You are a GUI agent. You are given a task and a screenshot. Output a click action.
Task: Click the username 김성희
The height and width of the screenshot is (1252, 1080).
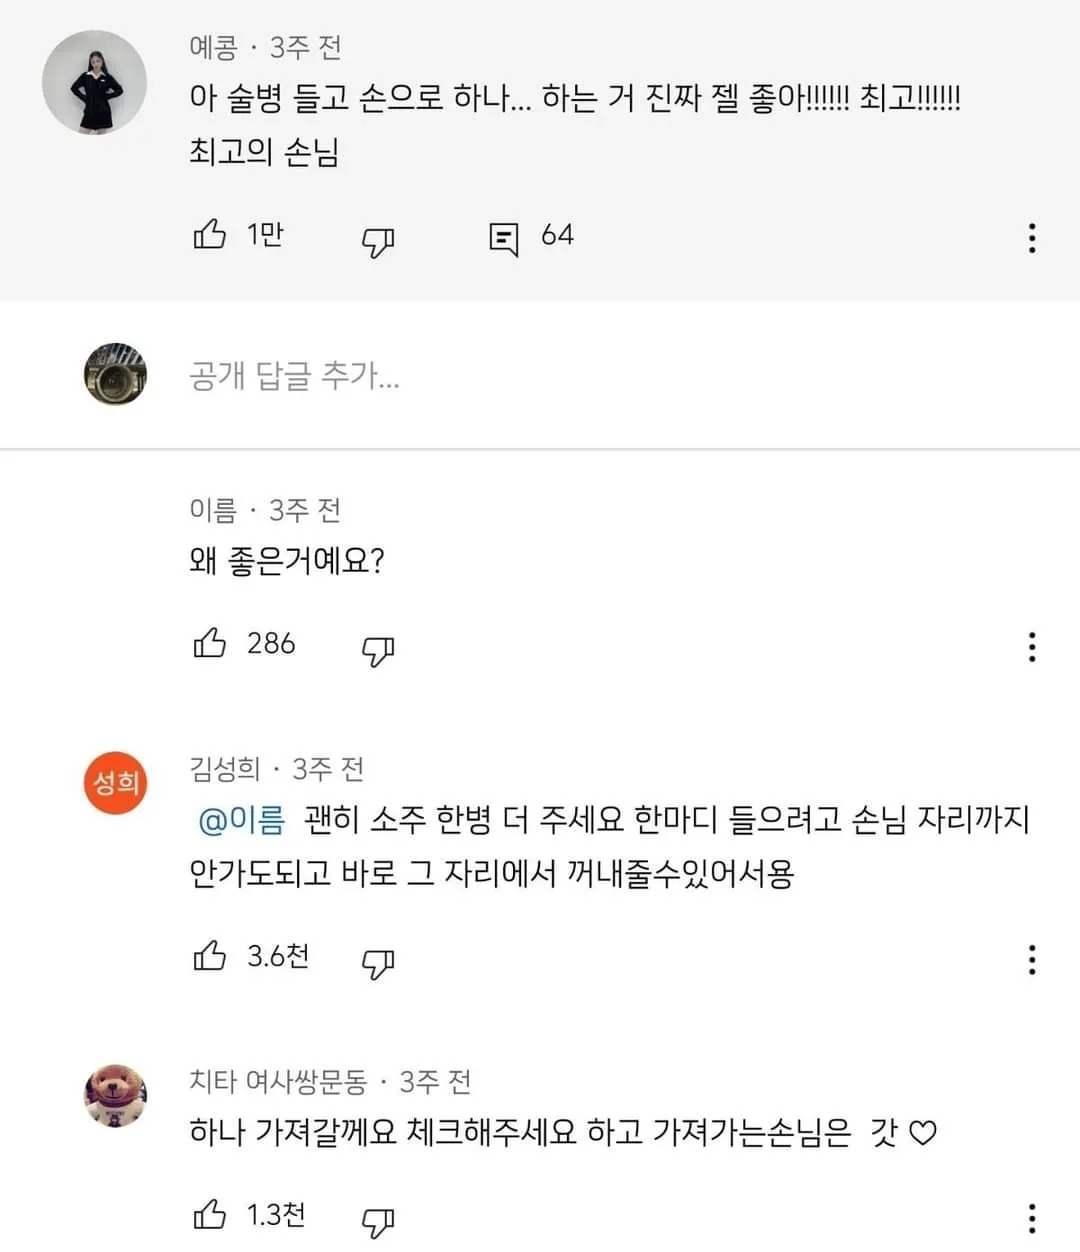[x=225, y=769]
